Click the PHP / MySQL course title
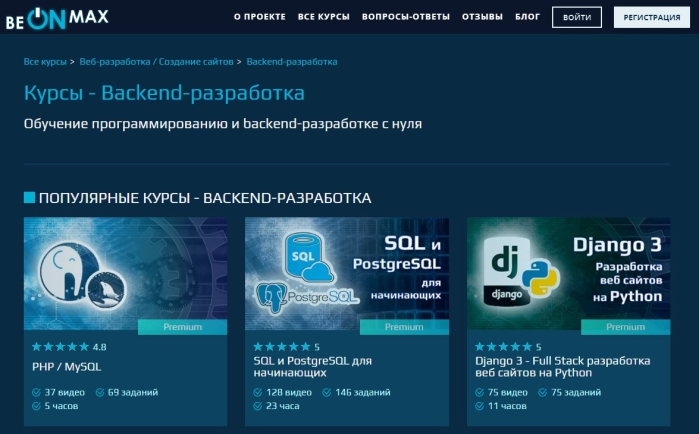 pos(67,367)
